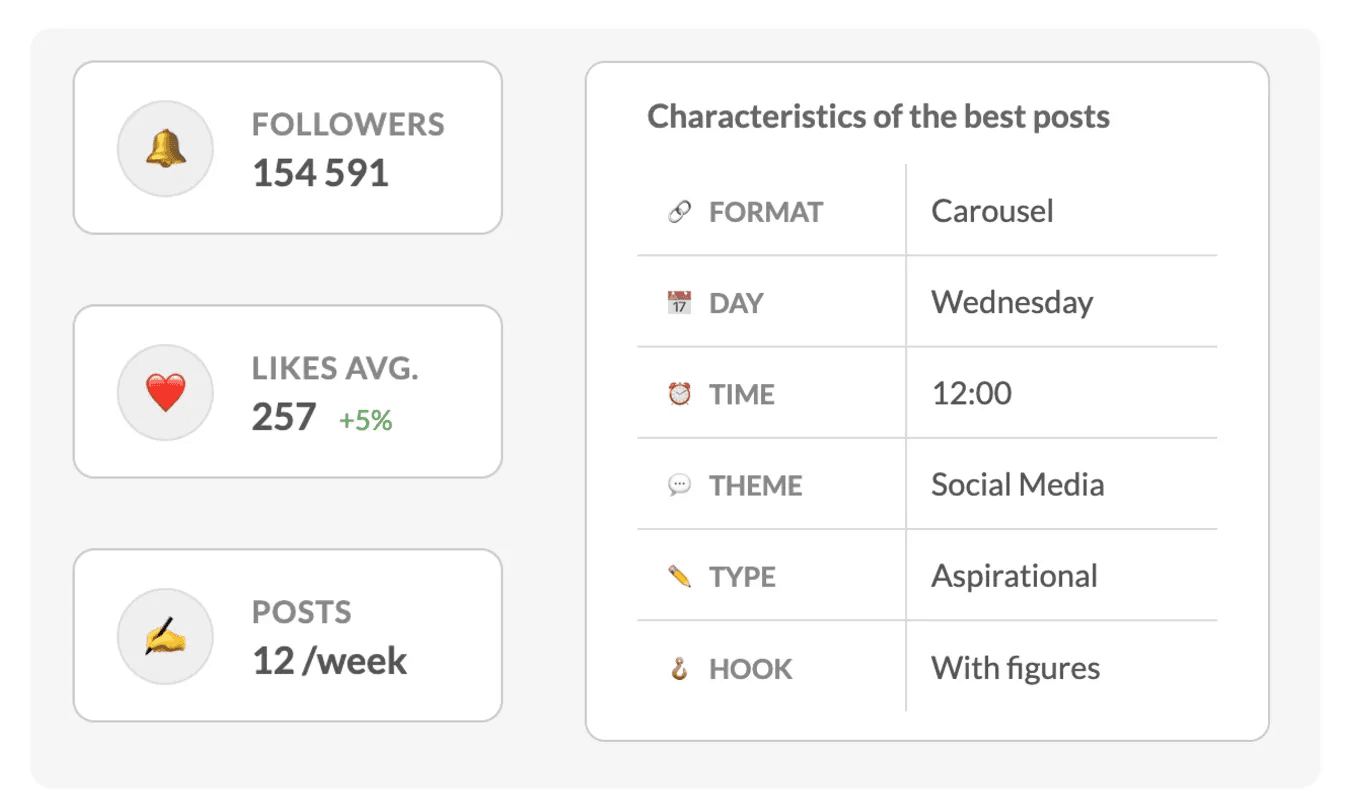1352x810 pixels.
Task: Click the calendar icon next to DAY
Action: pyautogui.click(x=680, y=303)
